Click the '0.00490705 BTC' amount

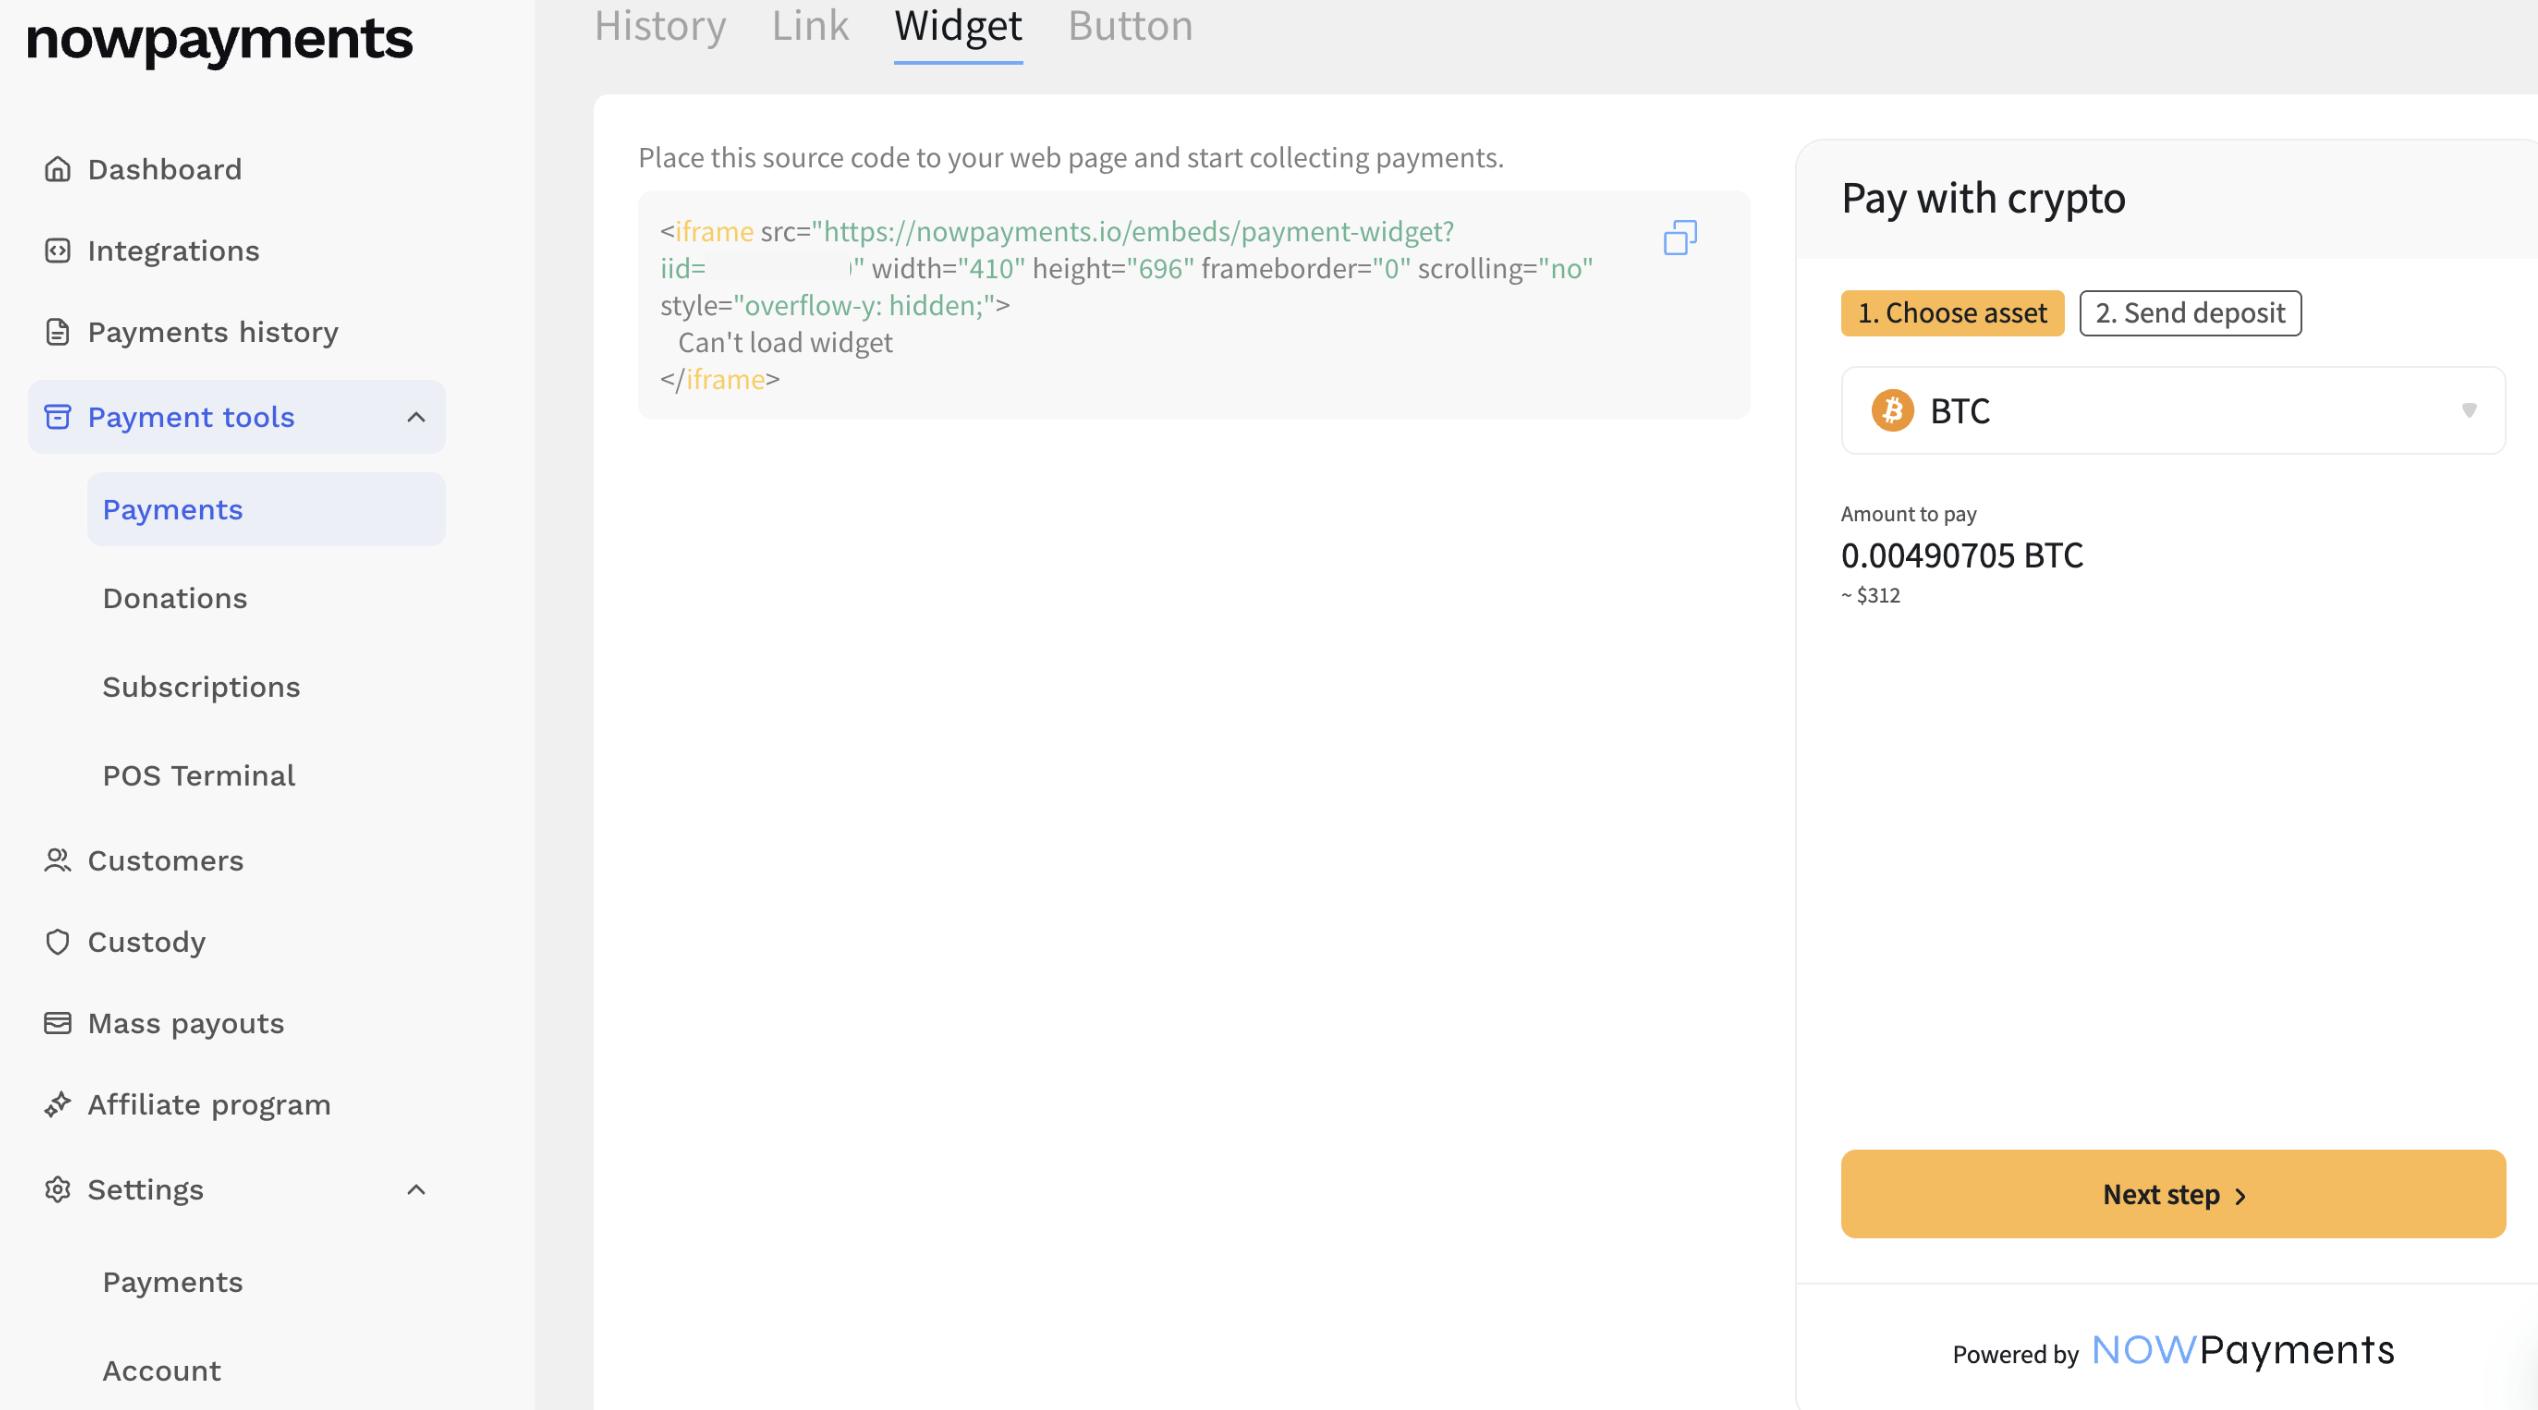1961,555
